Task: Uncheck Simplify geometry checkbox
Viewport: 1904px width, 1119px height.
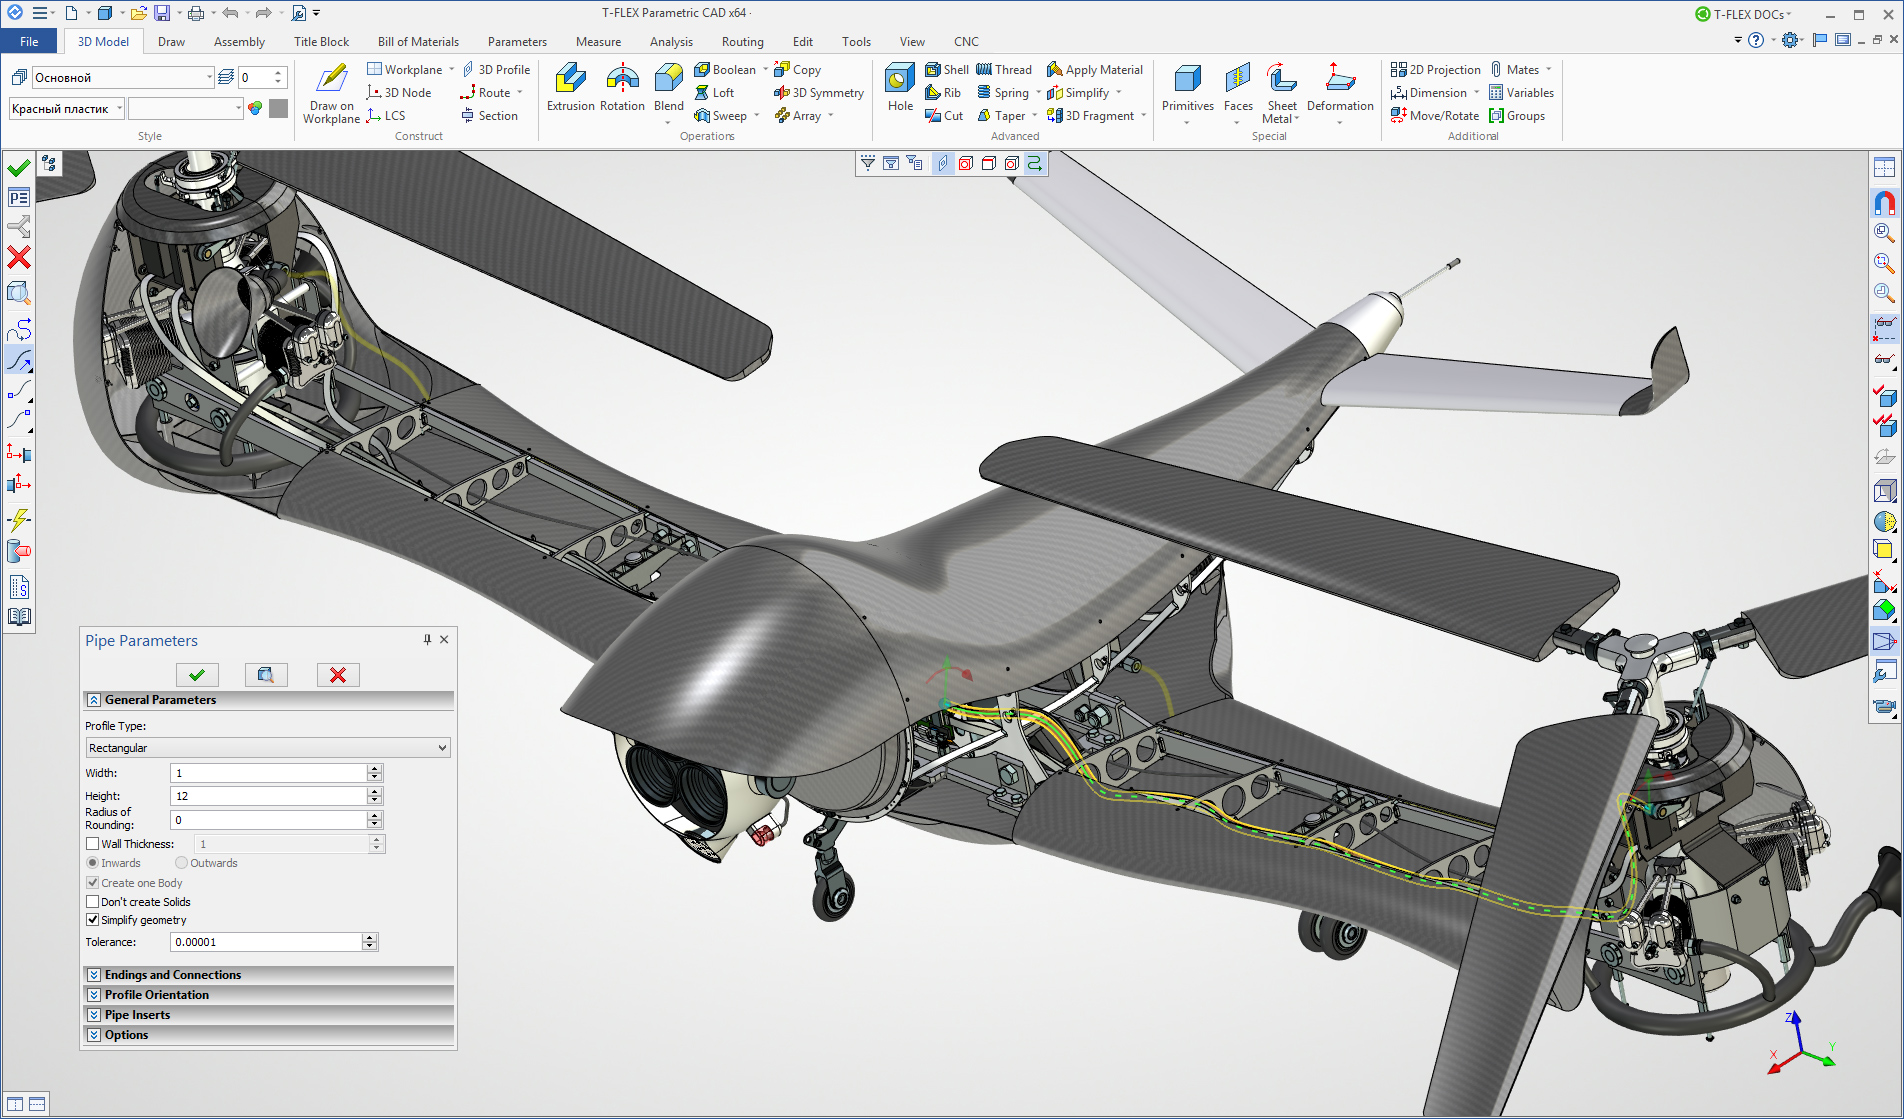Action: pyautogui.click(x=93, y=920)
